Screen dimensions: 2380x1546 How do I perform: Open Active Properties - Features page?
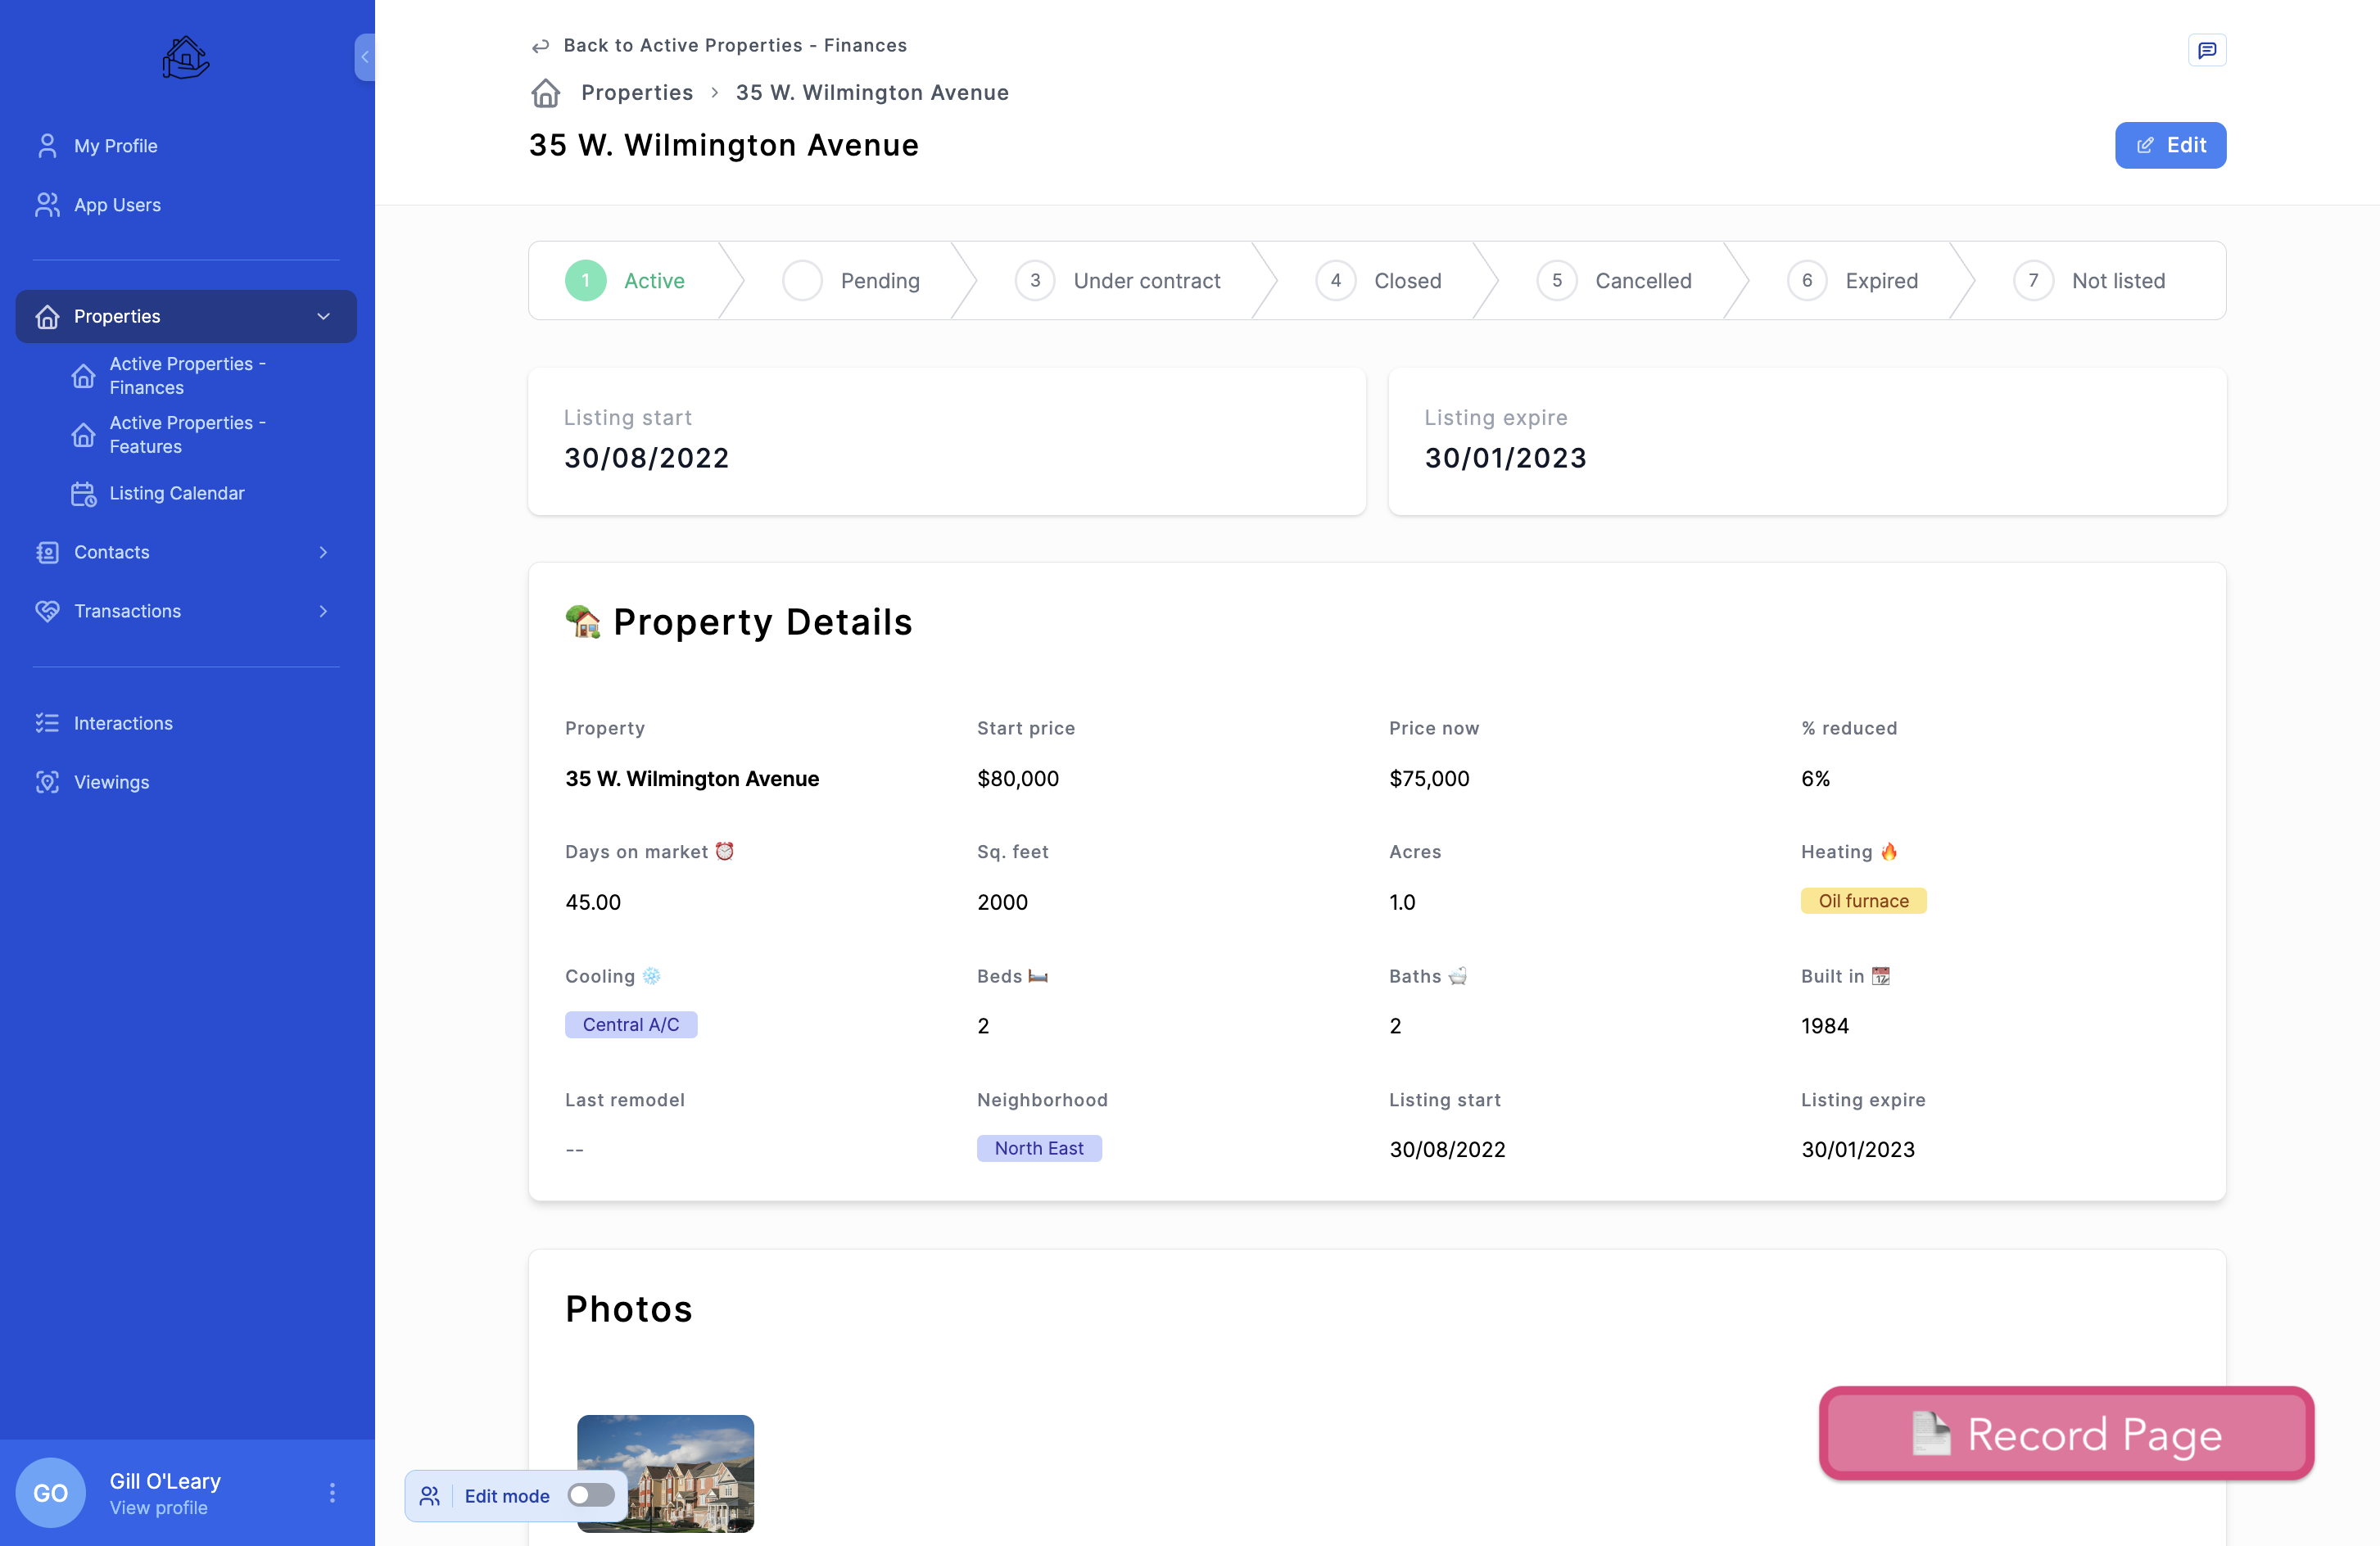pos(187,435)
